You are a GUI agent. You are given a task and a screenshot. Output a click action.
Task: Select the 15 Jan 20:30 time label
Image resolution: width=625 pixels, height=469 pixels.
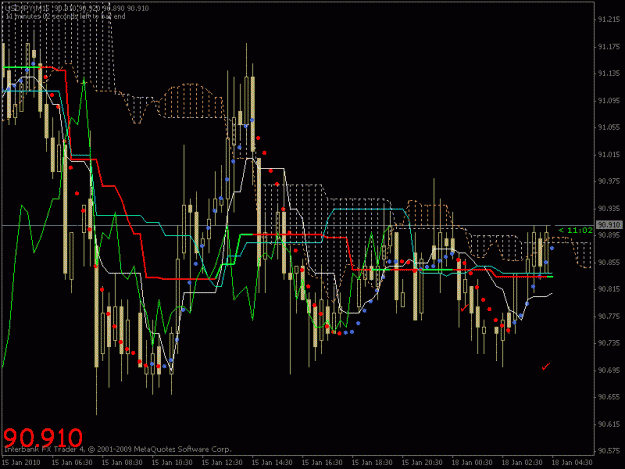422,463
